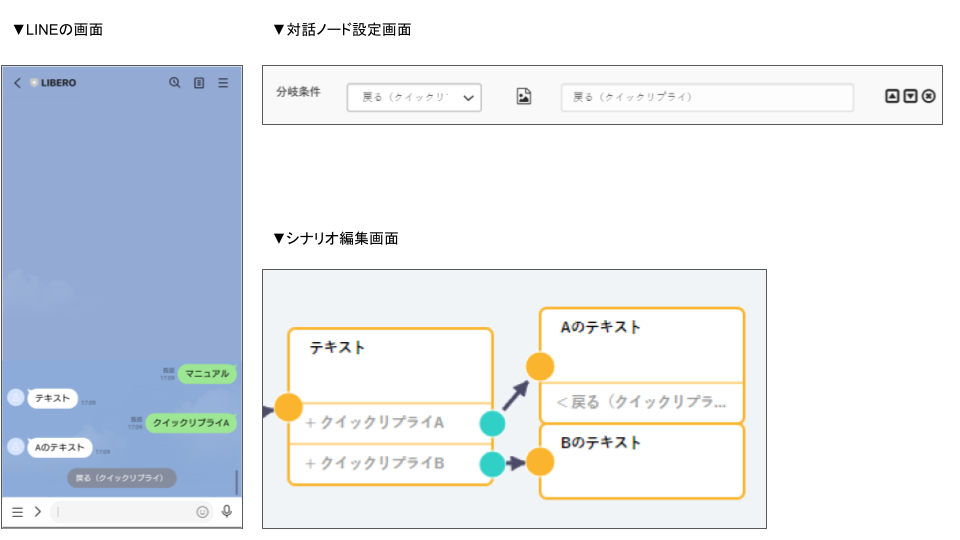960x540 pixels.
Task: Click the image icon beside branch condition dropdown
Action: (x=523, y=97)
